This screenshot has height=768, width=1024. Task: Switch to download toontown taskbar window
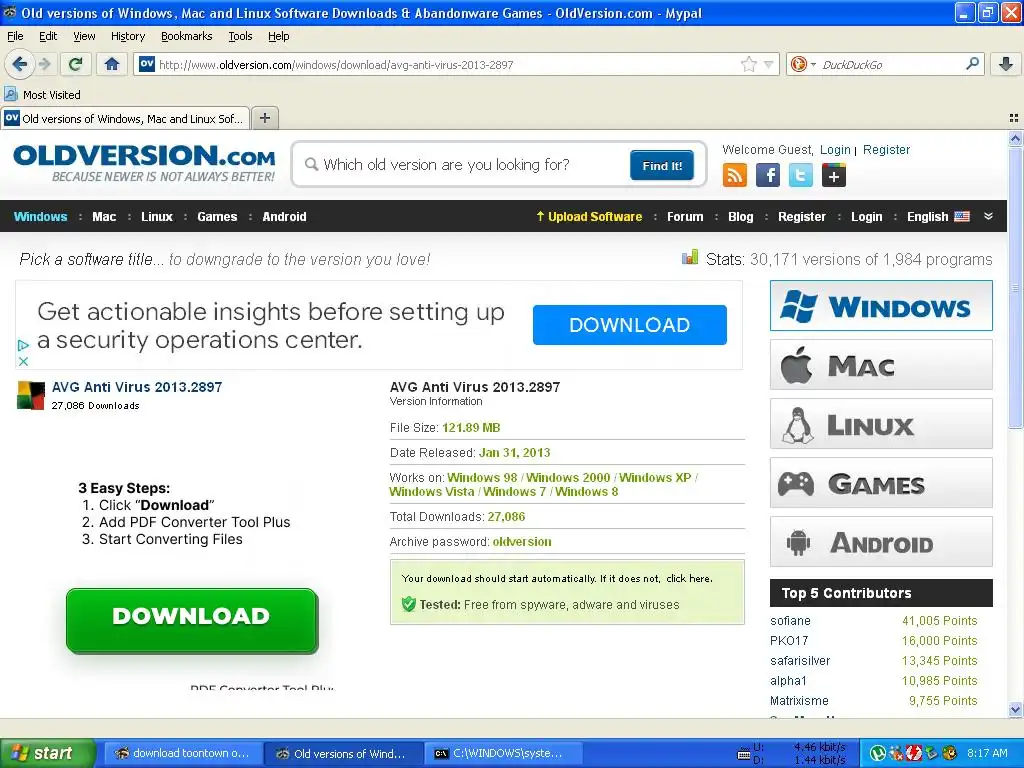[182, 753]
